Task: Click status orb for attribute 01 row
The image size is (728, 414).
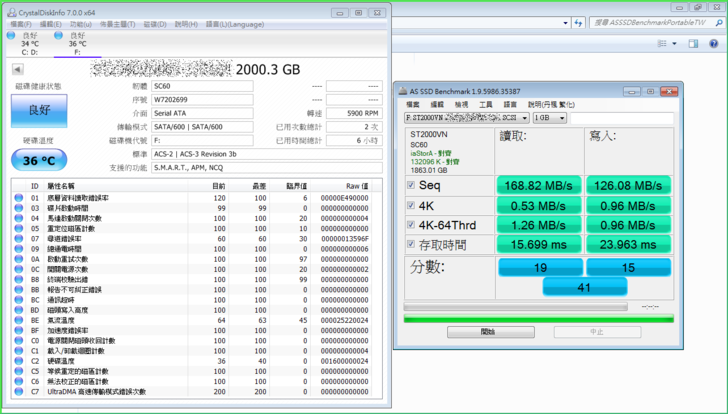Action: [x=19, y=198]
